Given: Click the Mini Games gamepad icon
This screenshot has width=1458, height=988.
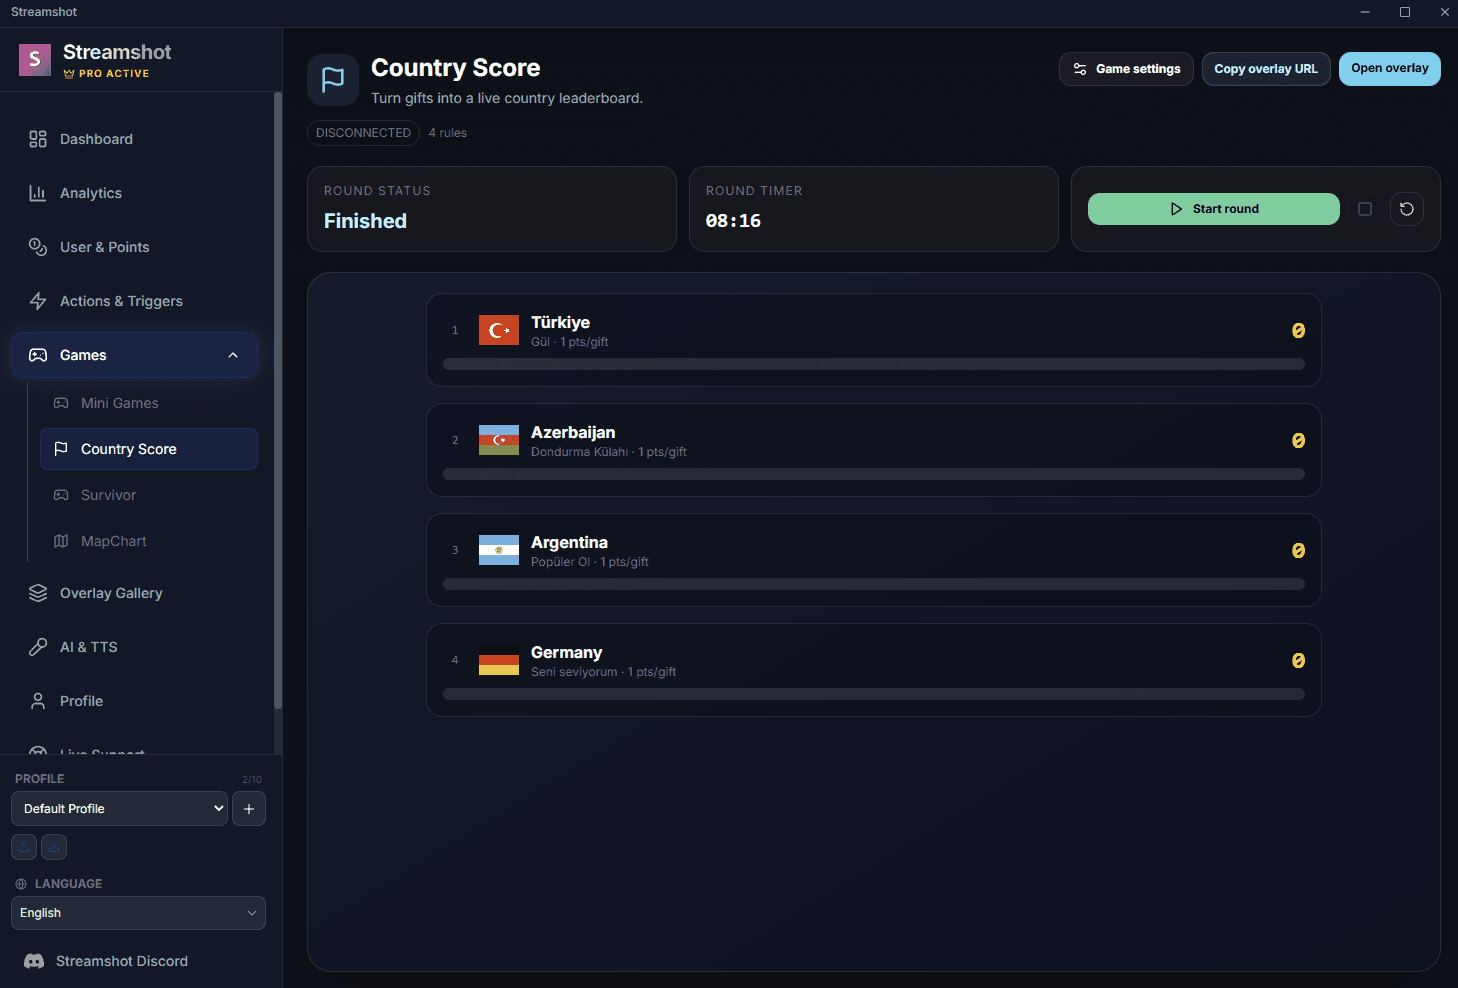Looking at the screenshot, I should click(x=61, y=403).
